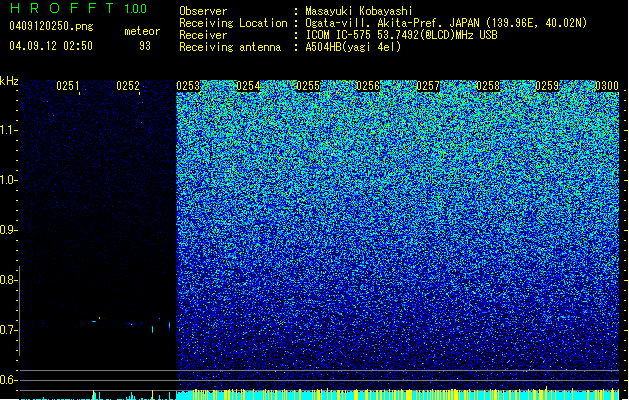Click observer name Masayuki Kobayashi

coord(359,11)
